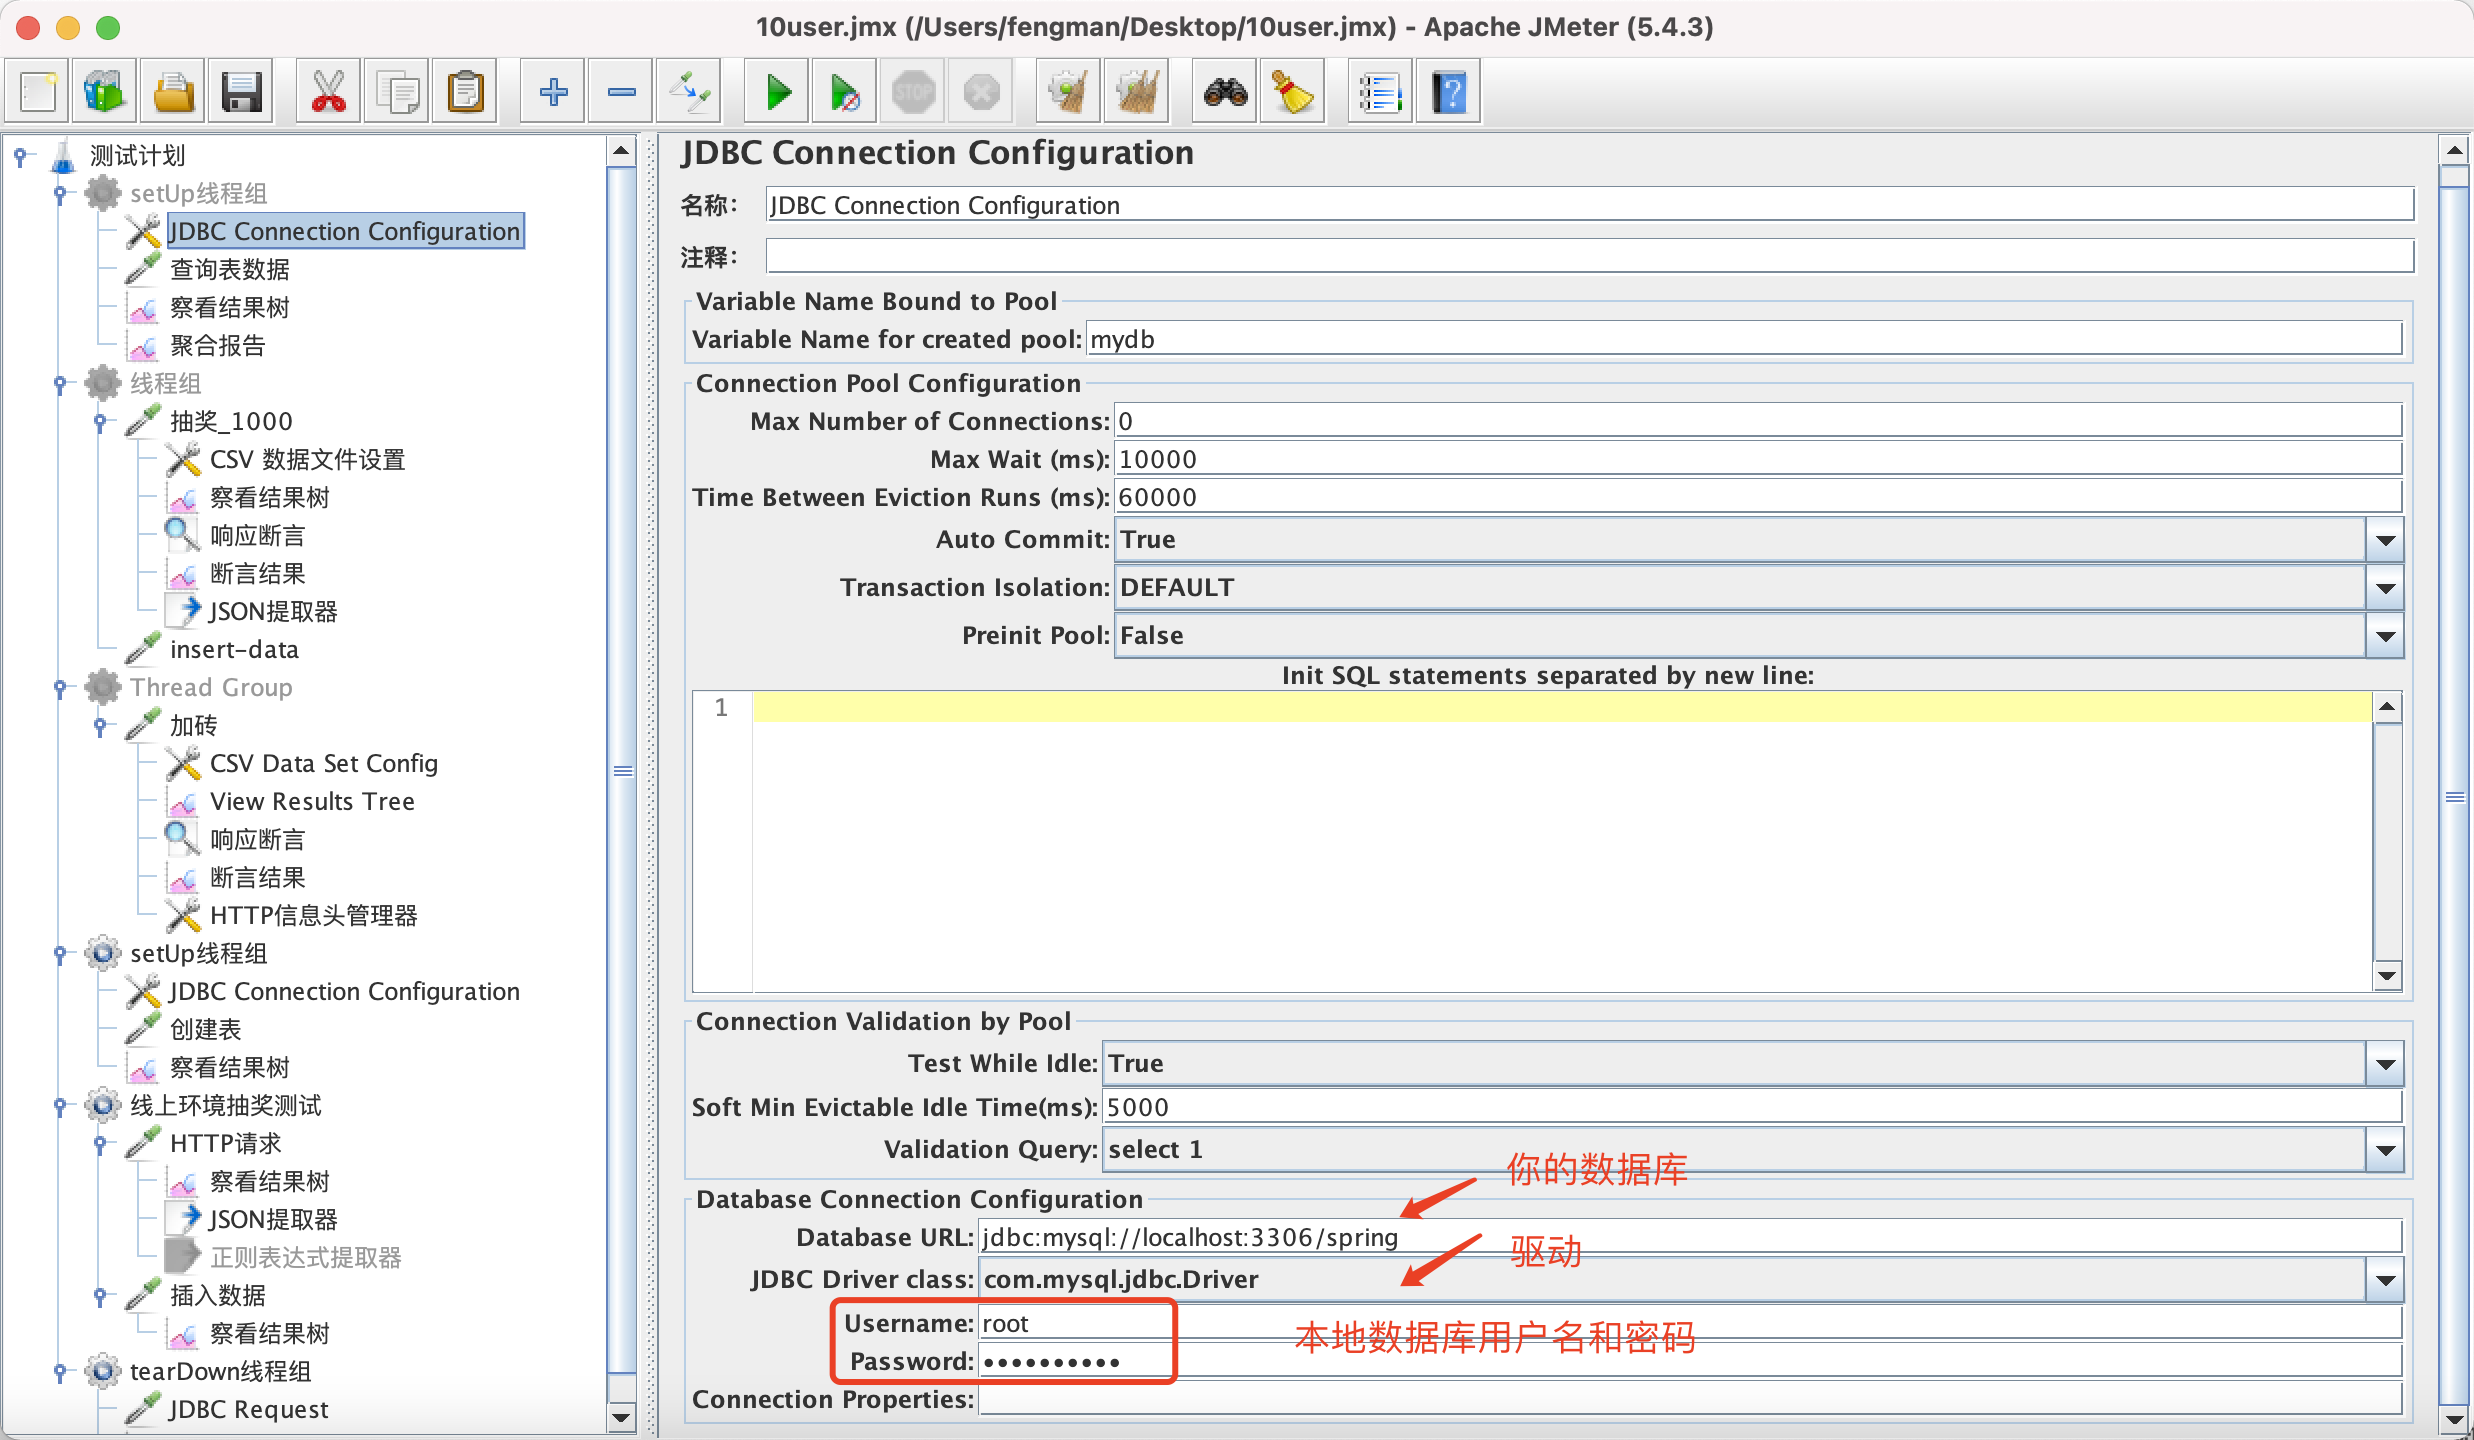Click the Stop test icon
2474x1440 pixels.
913,93
